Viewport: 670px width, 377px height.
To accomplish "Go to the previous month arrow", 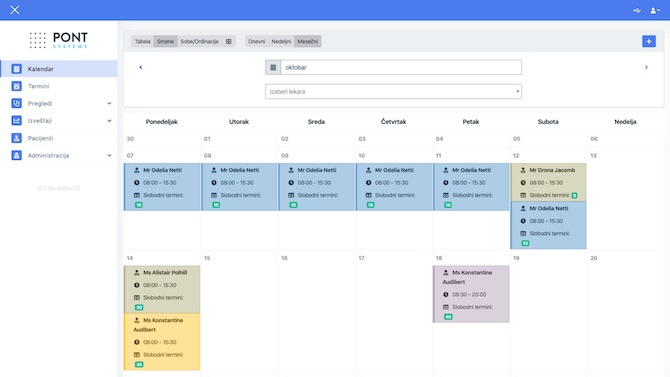I will click(x=141, y=67).
